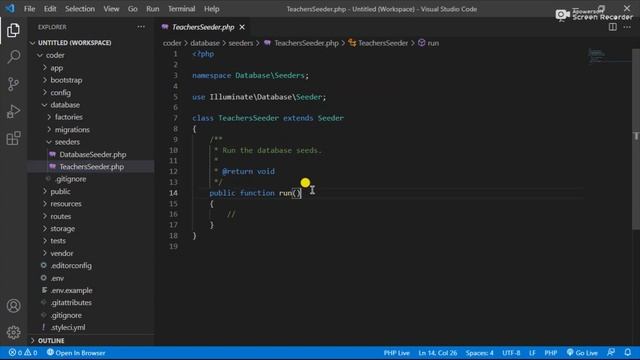Close the TeachersSeeder.php tab

pyautogui.click(x=242, y=27)
